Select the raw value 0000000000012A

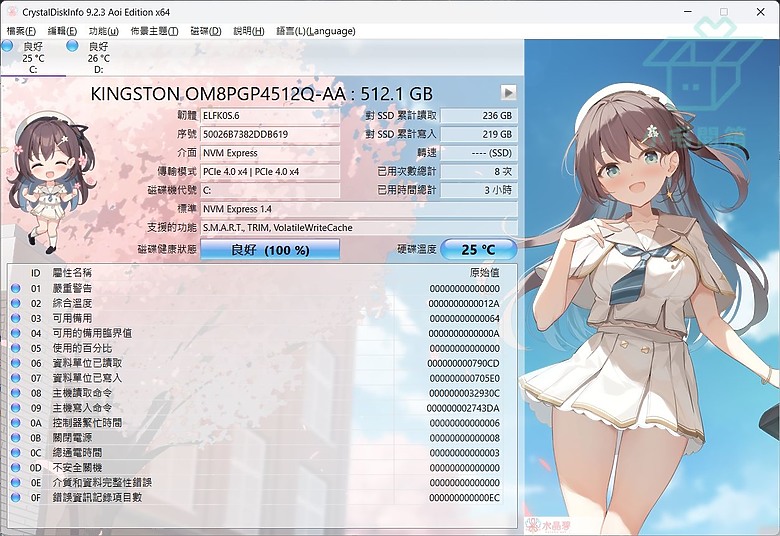[464, 304]
